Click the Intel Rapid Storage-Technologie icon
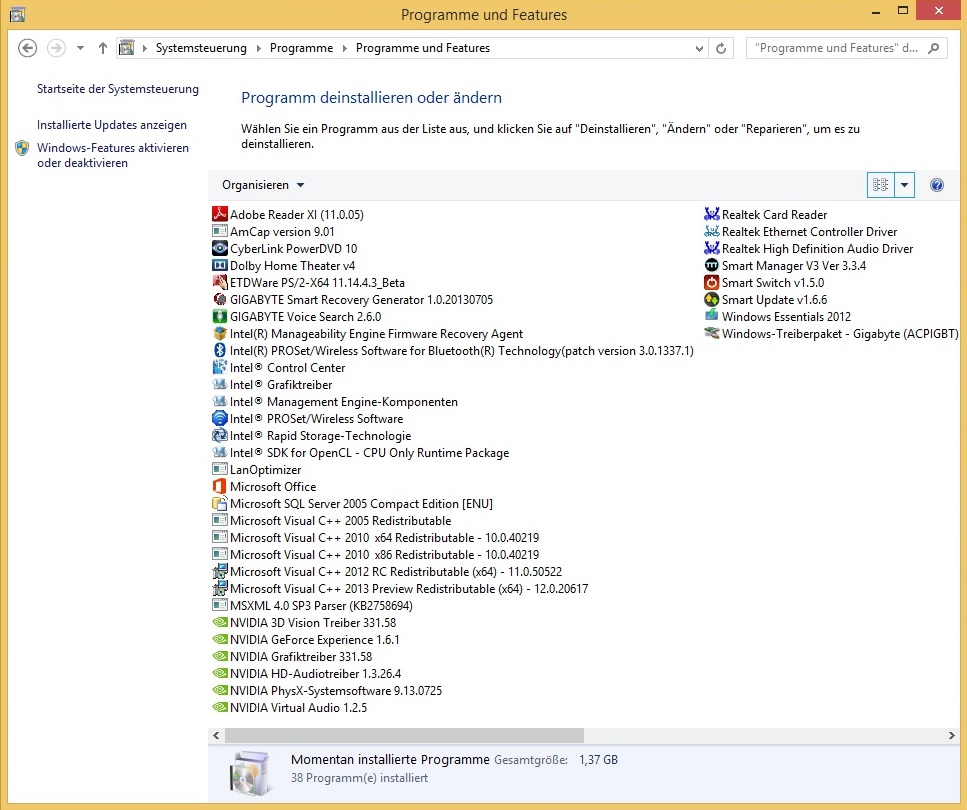Viewport: 967px width, 810px height. point(220,435)
